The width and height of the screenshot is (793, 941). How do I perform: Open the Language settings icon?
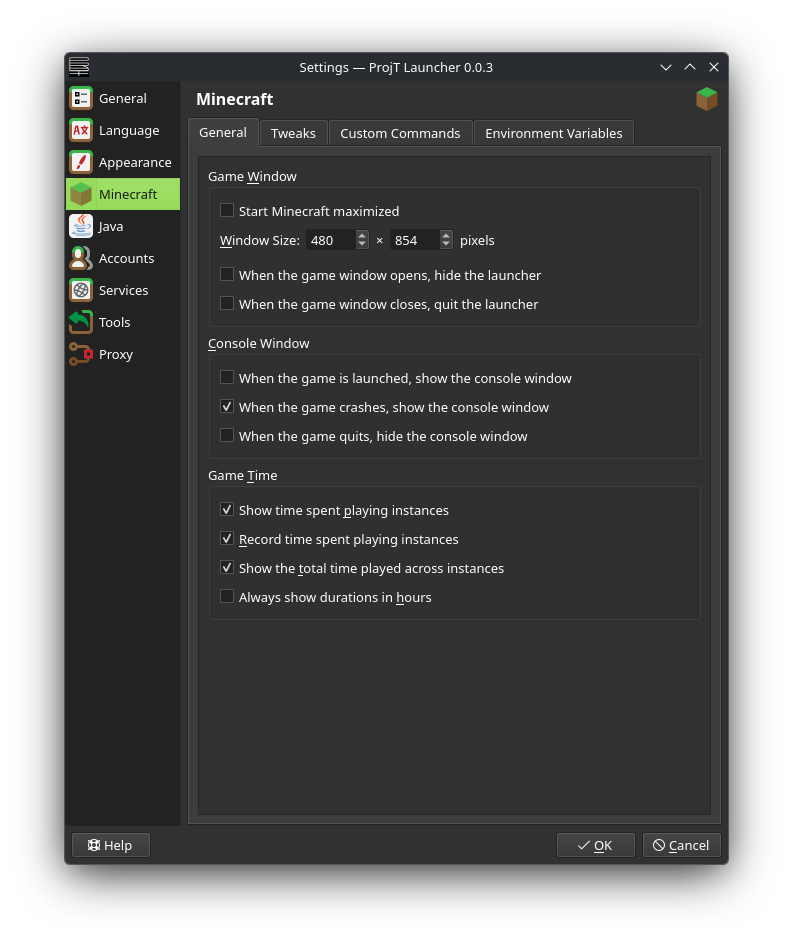click(80, 130)
